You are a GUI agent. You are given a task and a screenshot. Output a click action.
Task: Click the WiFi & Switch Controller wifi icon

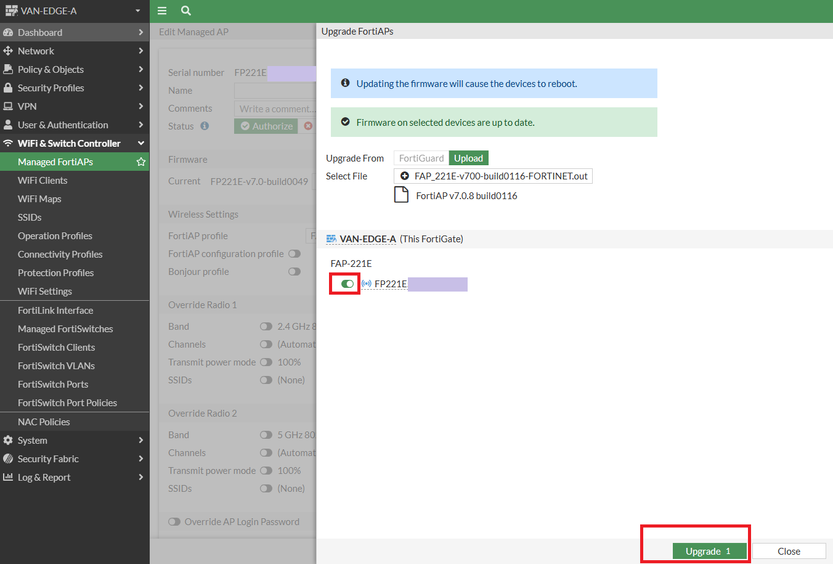pos(8,143)
